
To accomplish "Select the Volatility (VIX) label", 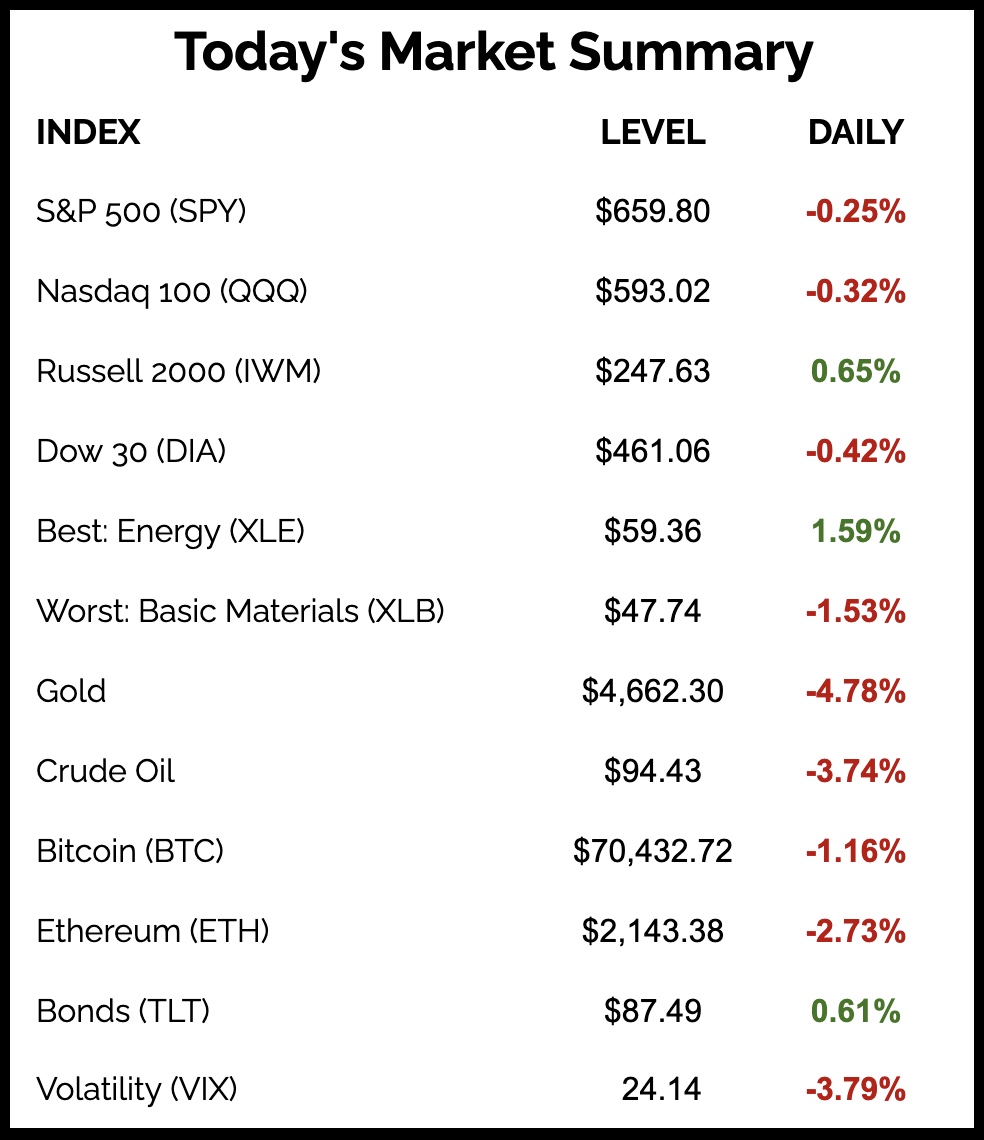I will click(x=137, y=1088).
